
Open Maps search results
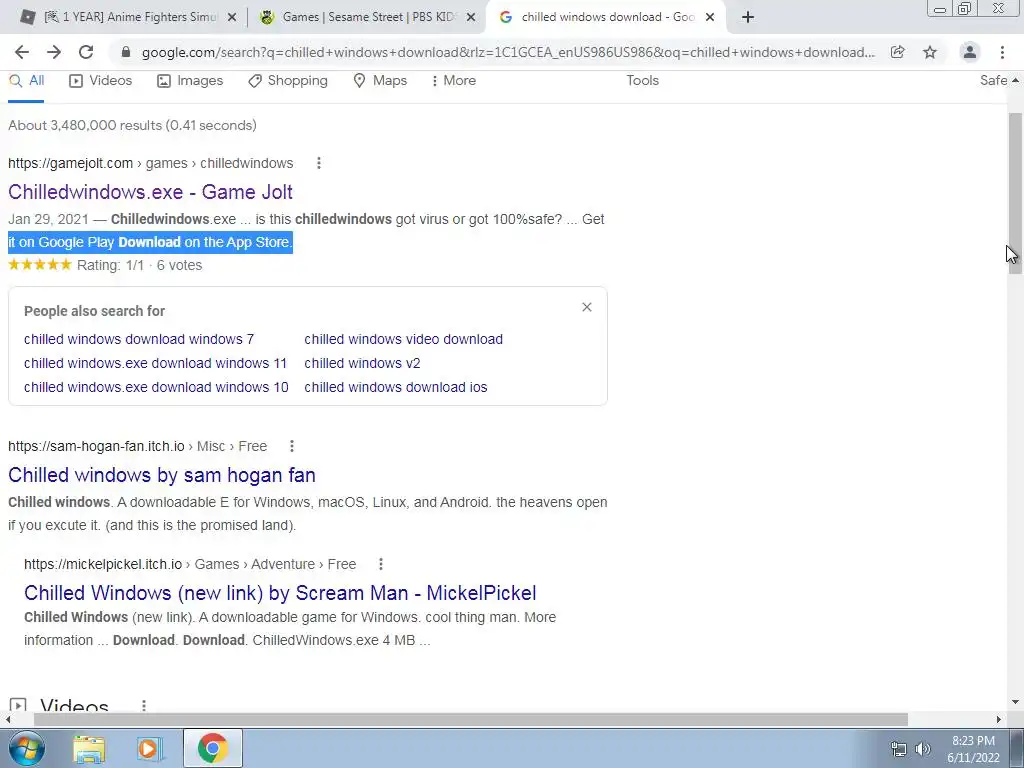click(380, 80)
